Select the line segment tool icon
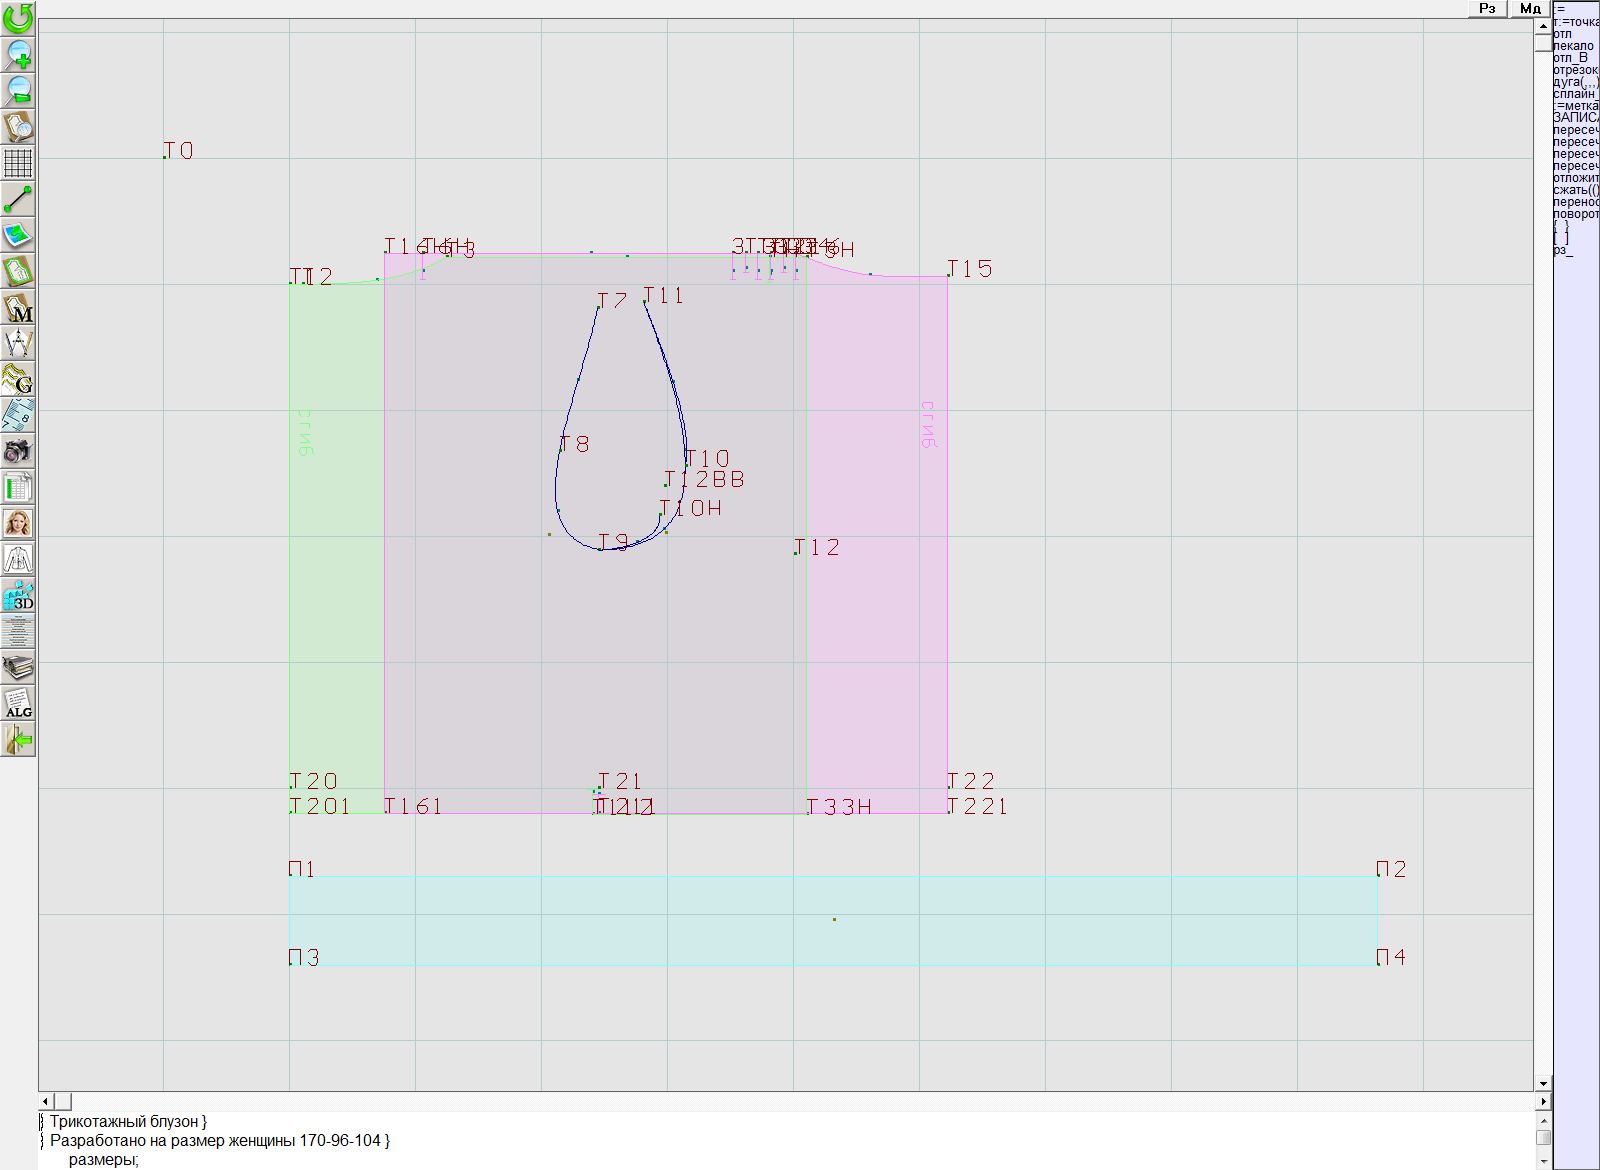 (x=18, y=199)
